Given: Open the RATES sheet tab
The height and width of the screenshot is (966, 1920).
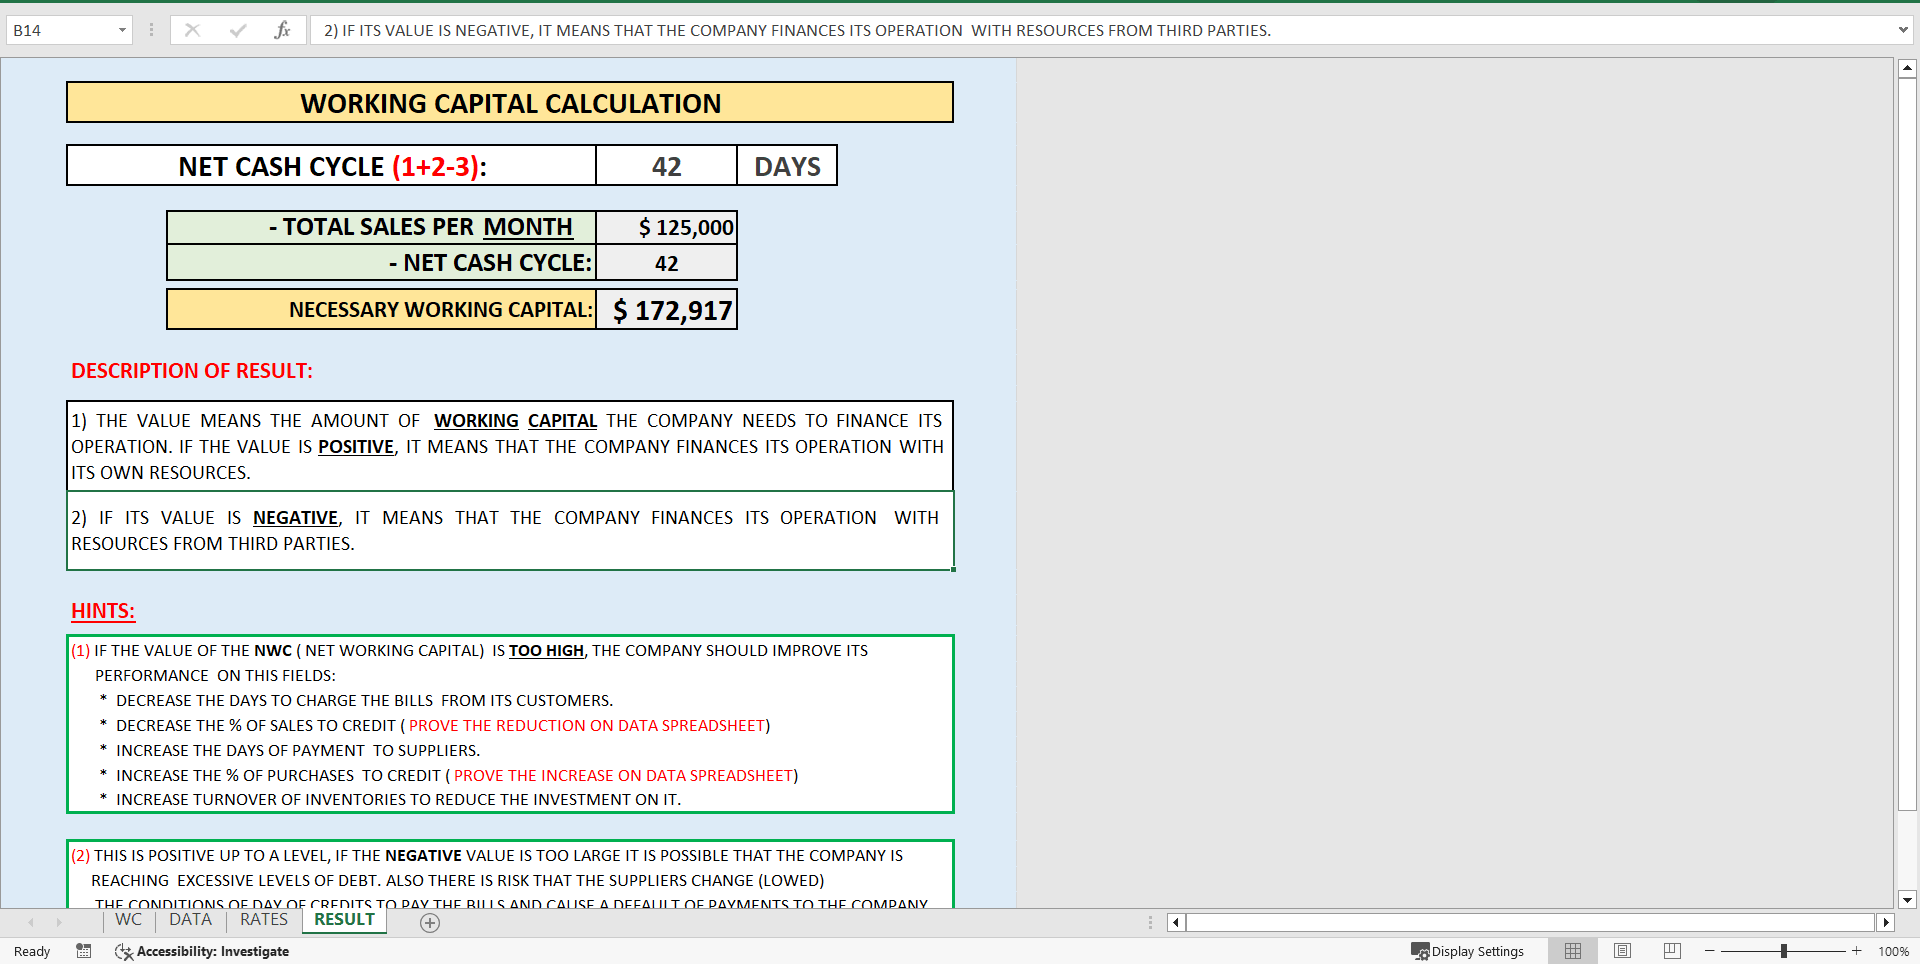Looking at the screenshot, I should (263, 920).
